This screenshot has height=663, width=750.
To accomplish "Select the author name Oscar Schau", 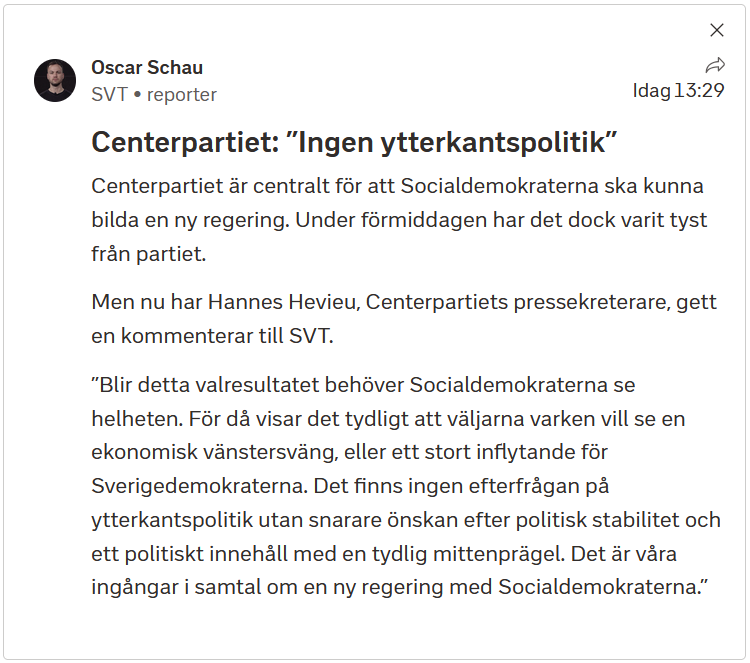I will click(x=147, y=67).
